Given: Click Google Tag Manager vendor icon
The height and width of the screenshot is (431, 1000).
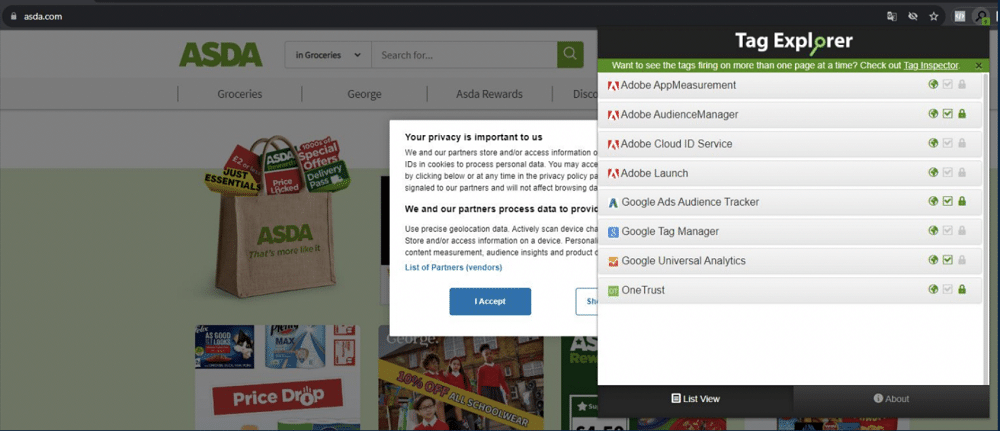Looking at the screenshot, I should point(613,232).
